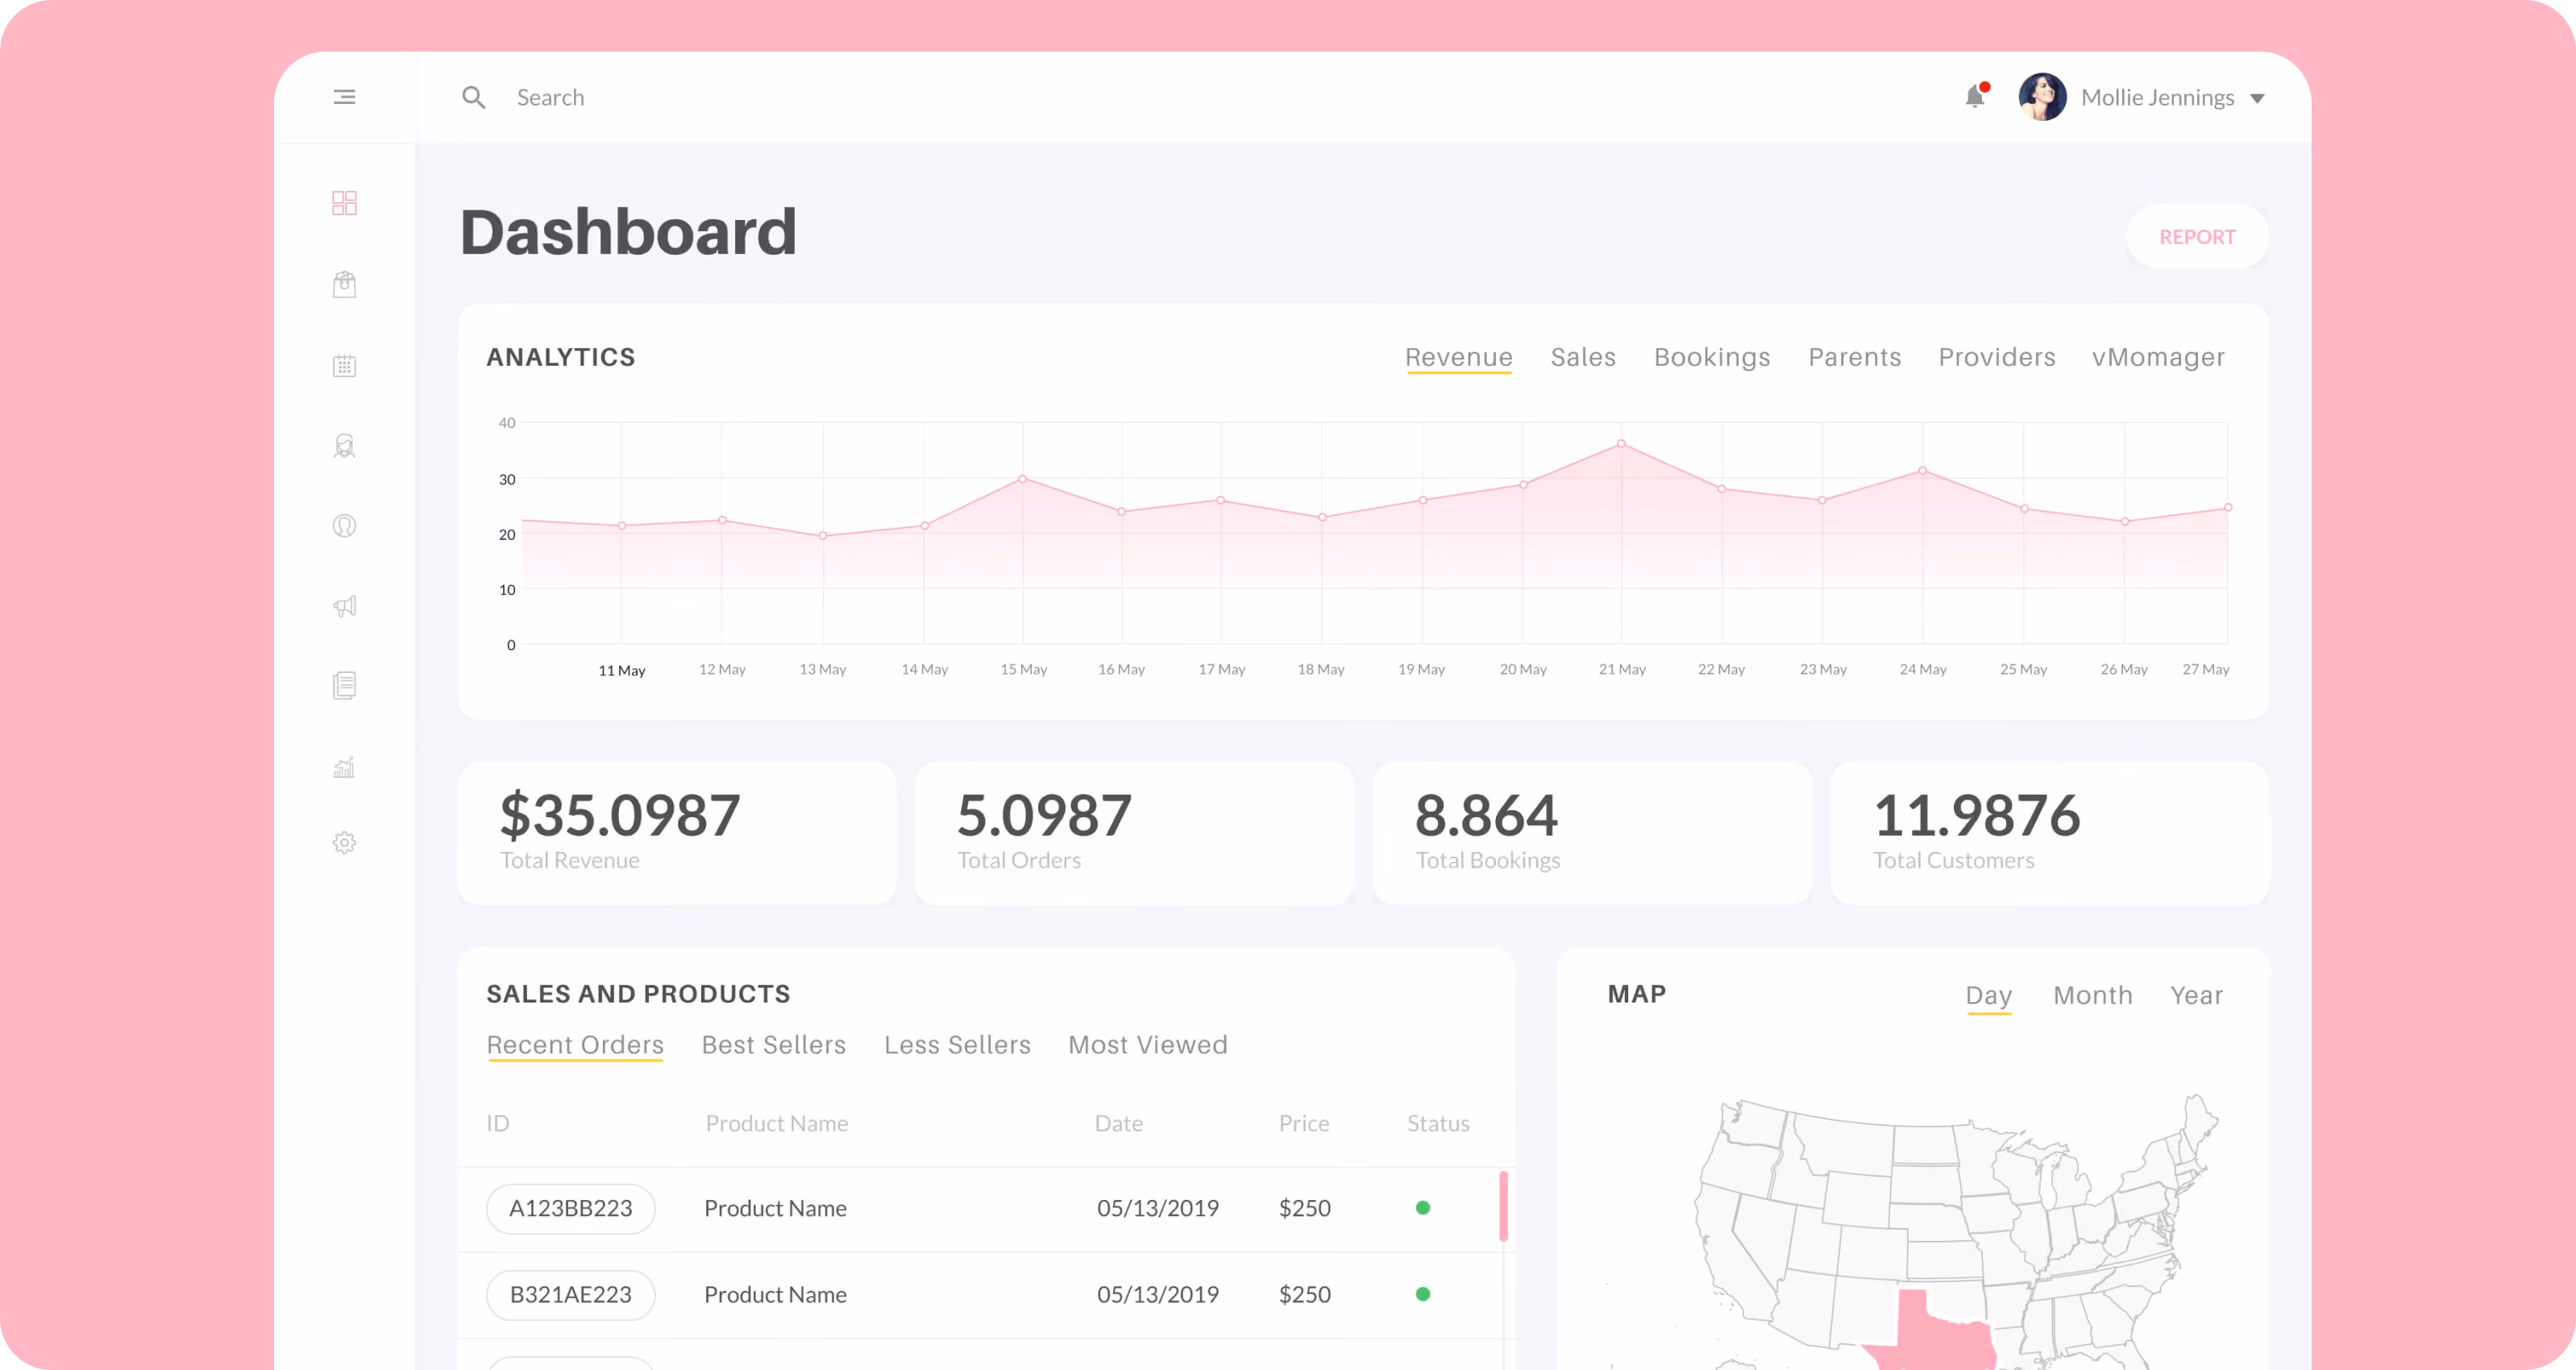2576x1370 pixels.
Task: Open the documents sidebar icon
Action: pos(344,685)
